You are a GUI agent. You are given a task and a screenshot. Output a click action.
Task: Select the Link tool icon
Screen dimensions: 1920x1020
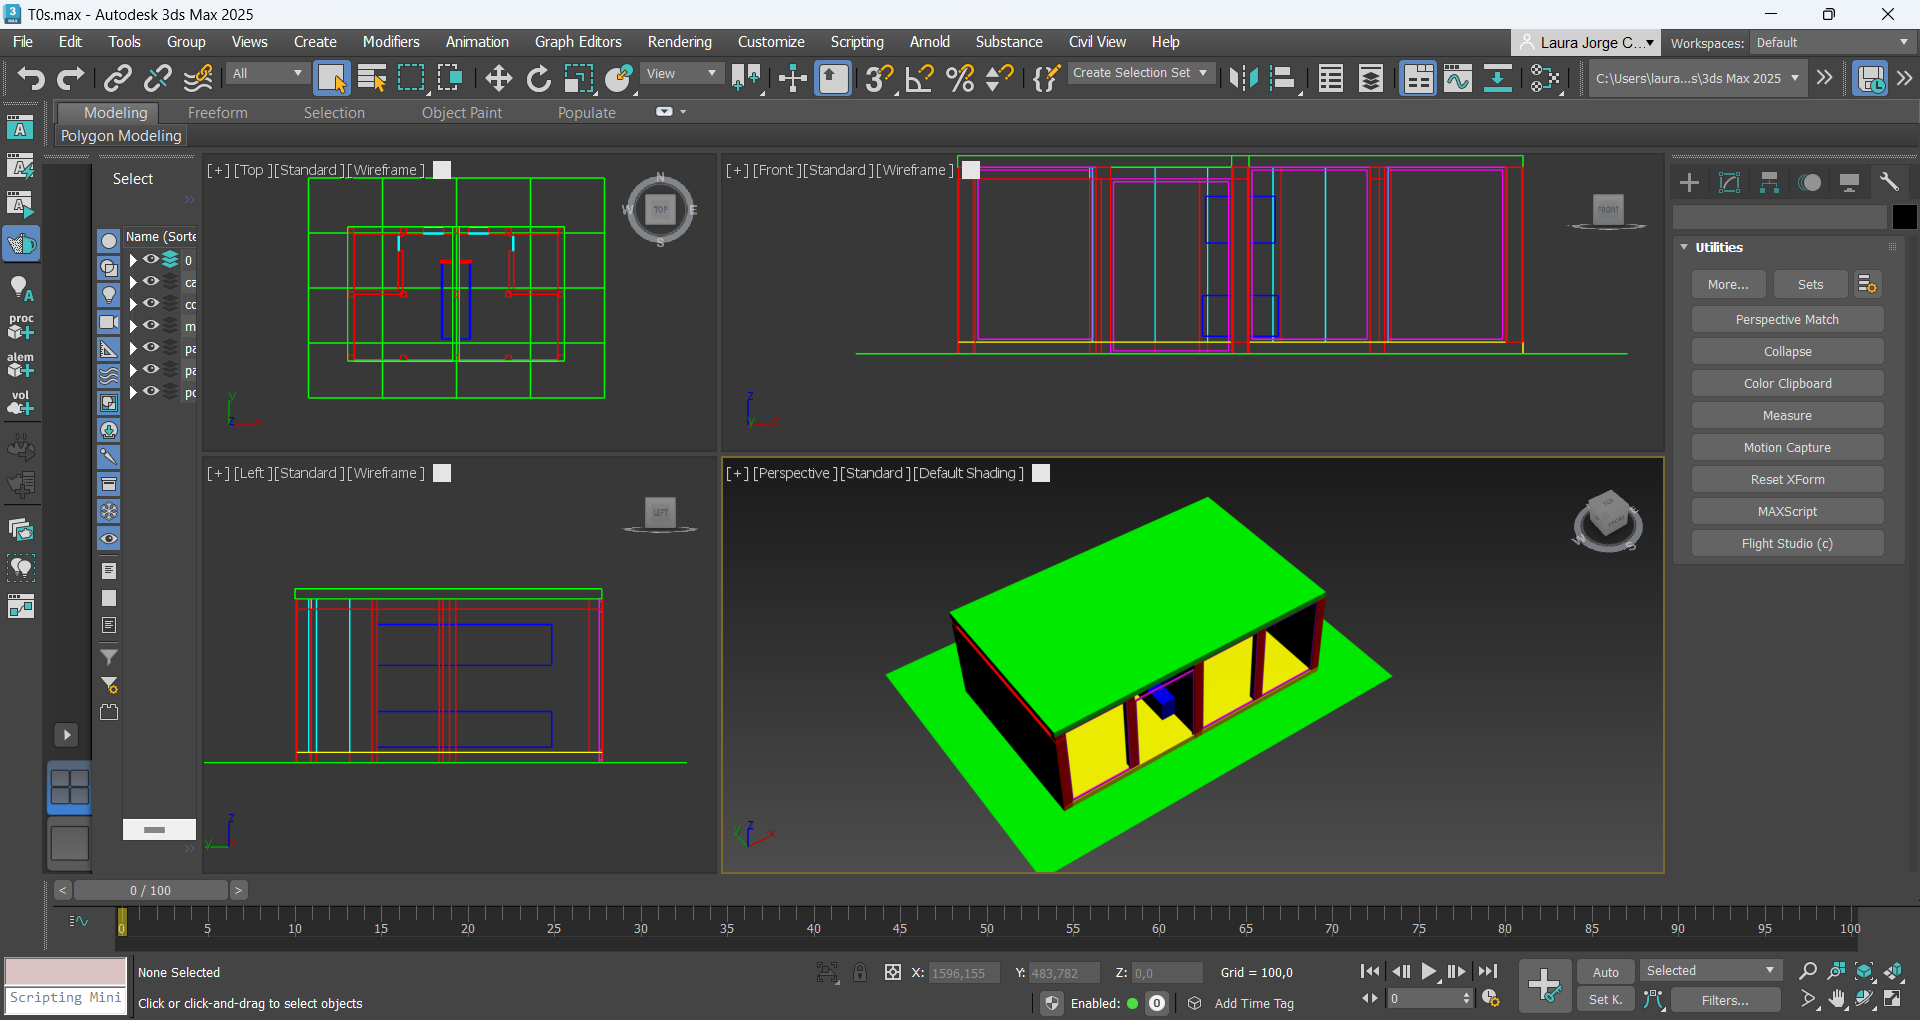118,78
